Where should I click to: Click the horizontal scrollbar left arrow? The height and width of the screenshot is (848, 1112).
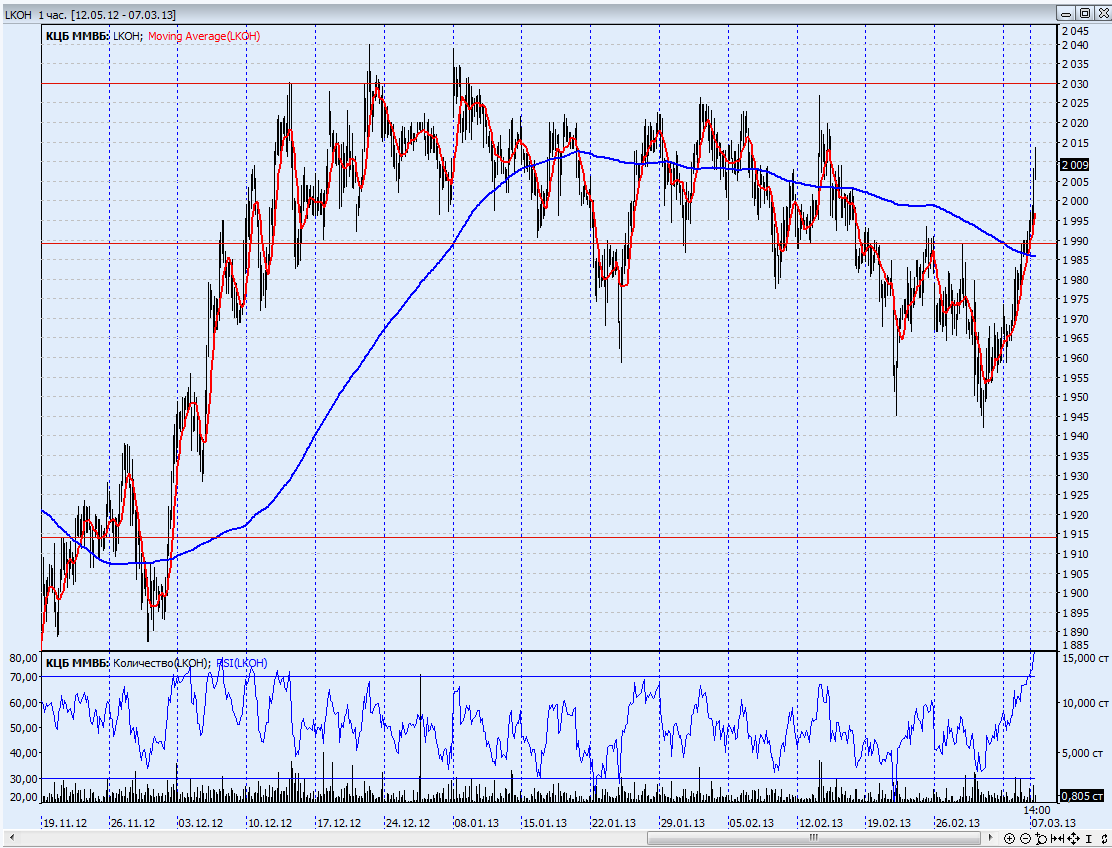click(12, 838)
